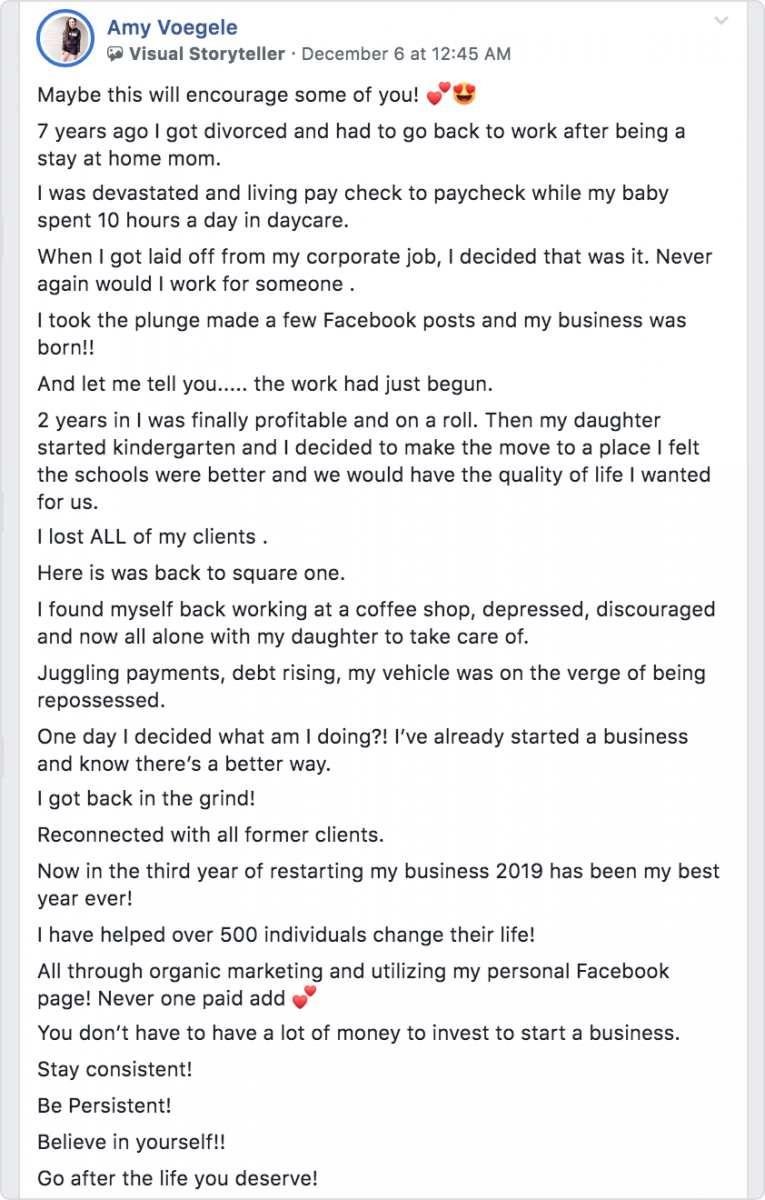Click the Visual Storyteller badge label
Screen dimensions: 765x1200
[207, 54]
